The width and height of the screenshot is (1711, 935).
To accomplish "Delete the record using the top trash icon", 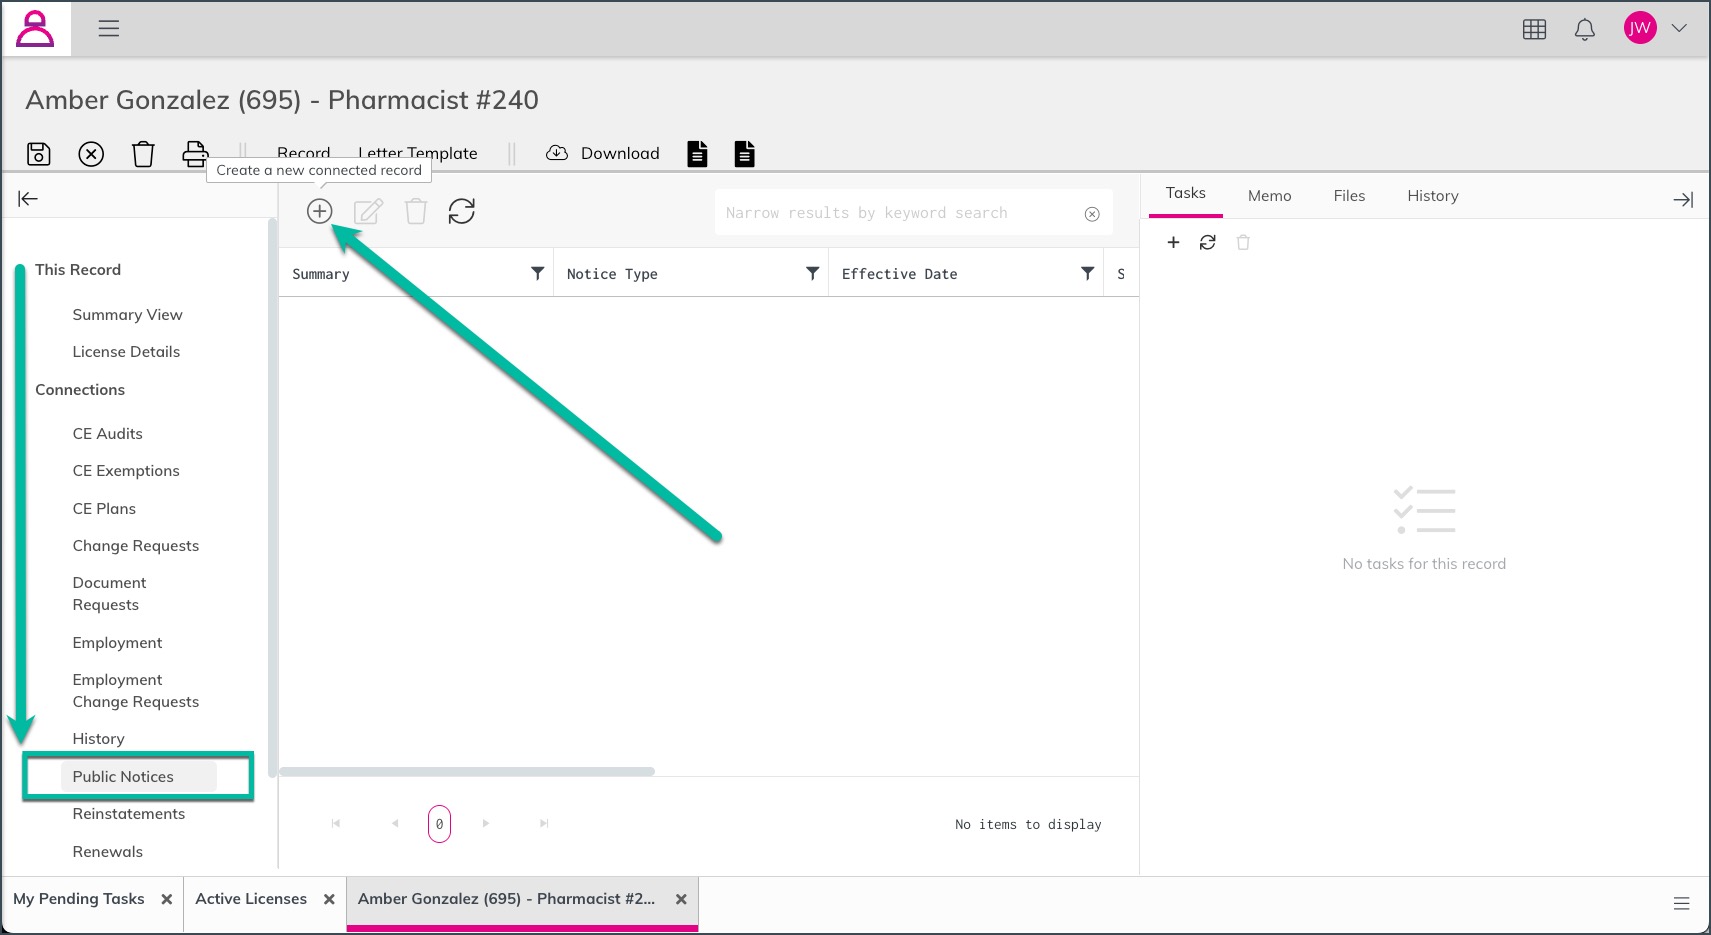I will click(x=143, y=154).
